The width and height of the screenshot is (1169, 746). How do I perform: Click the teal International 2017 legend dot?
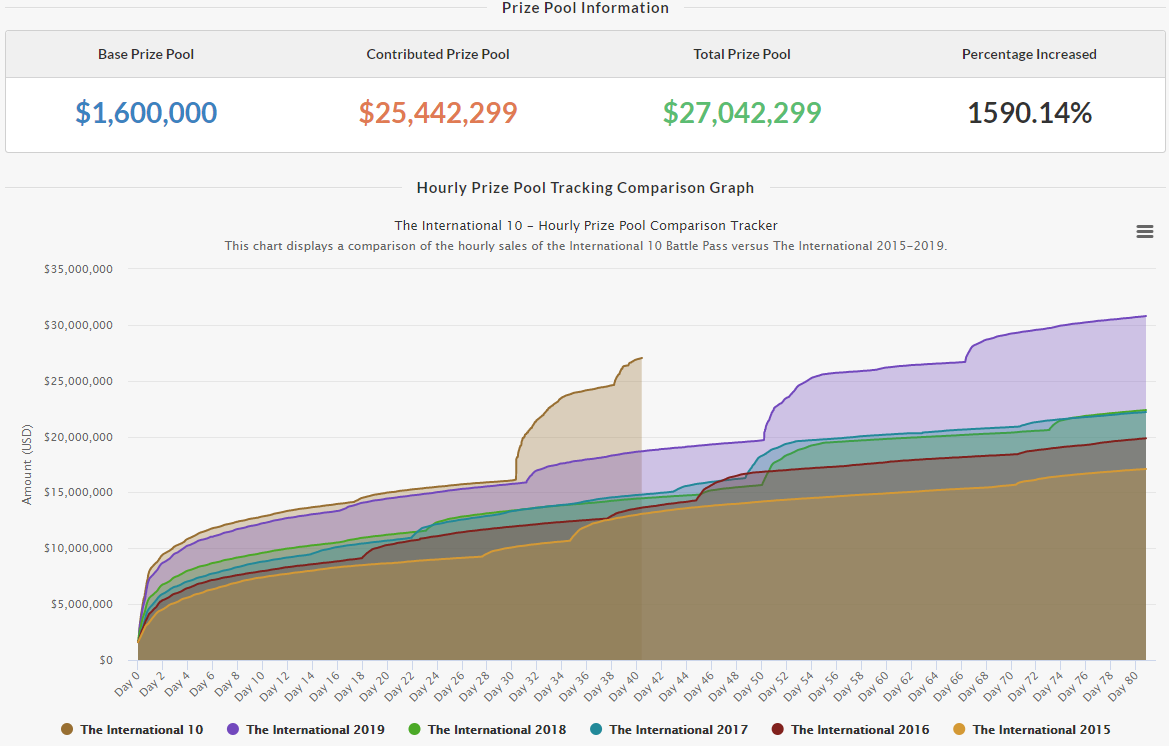(596, 730)
